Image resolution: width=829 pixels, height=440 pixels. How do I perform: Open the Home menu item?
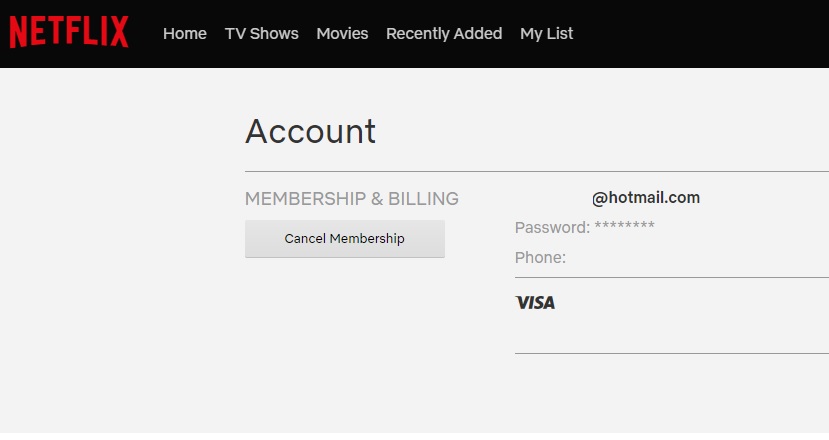185,33
